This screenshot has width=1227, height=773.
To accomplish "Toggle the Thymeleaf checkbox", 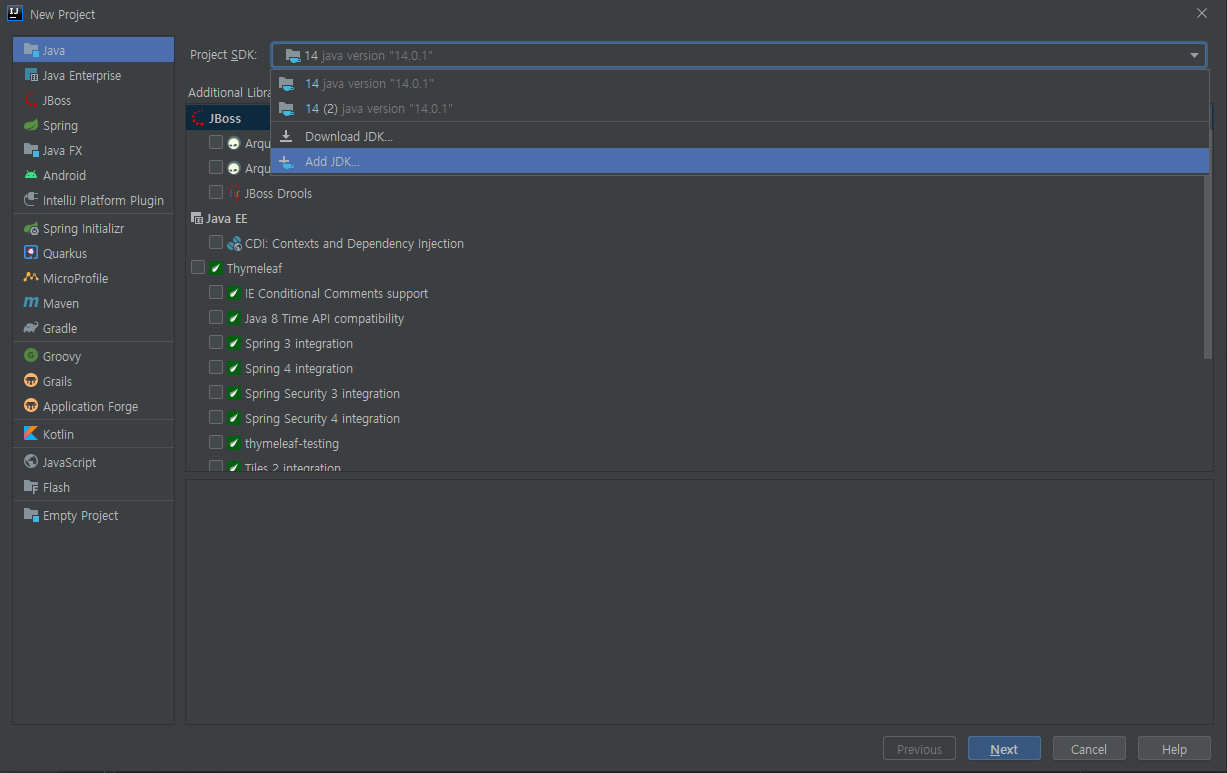I will 198,267.
